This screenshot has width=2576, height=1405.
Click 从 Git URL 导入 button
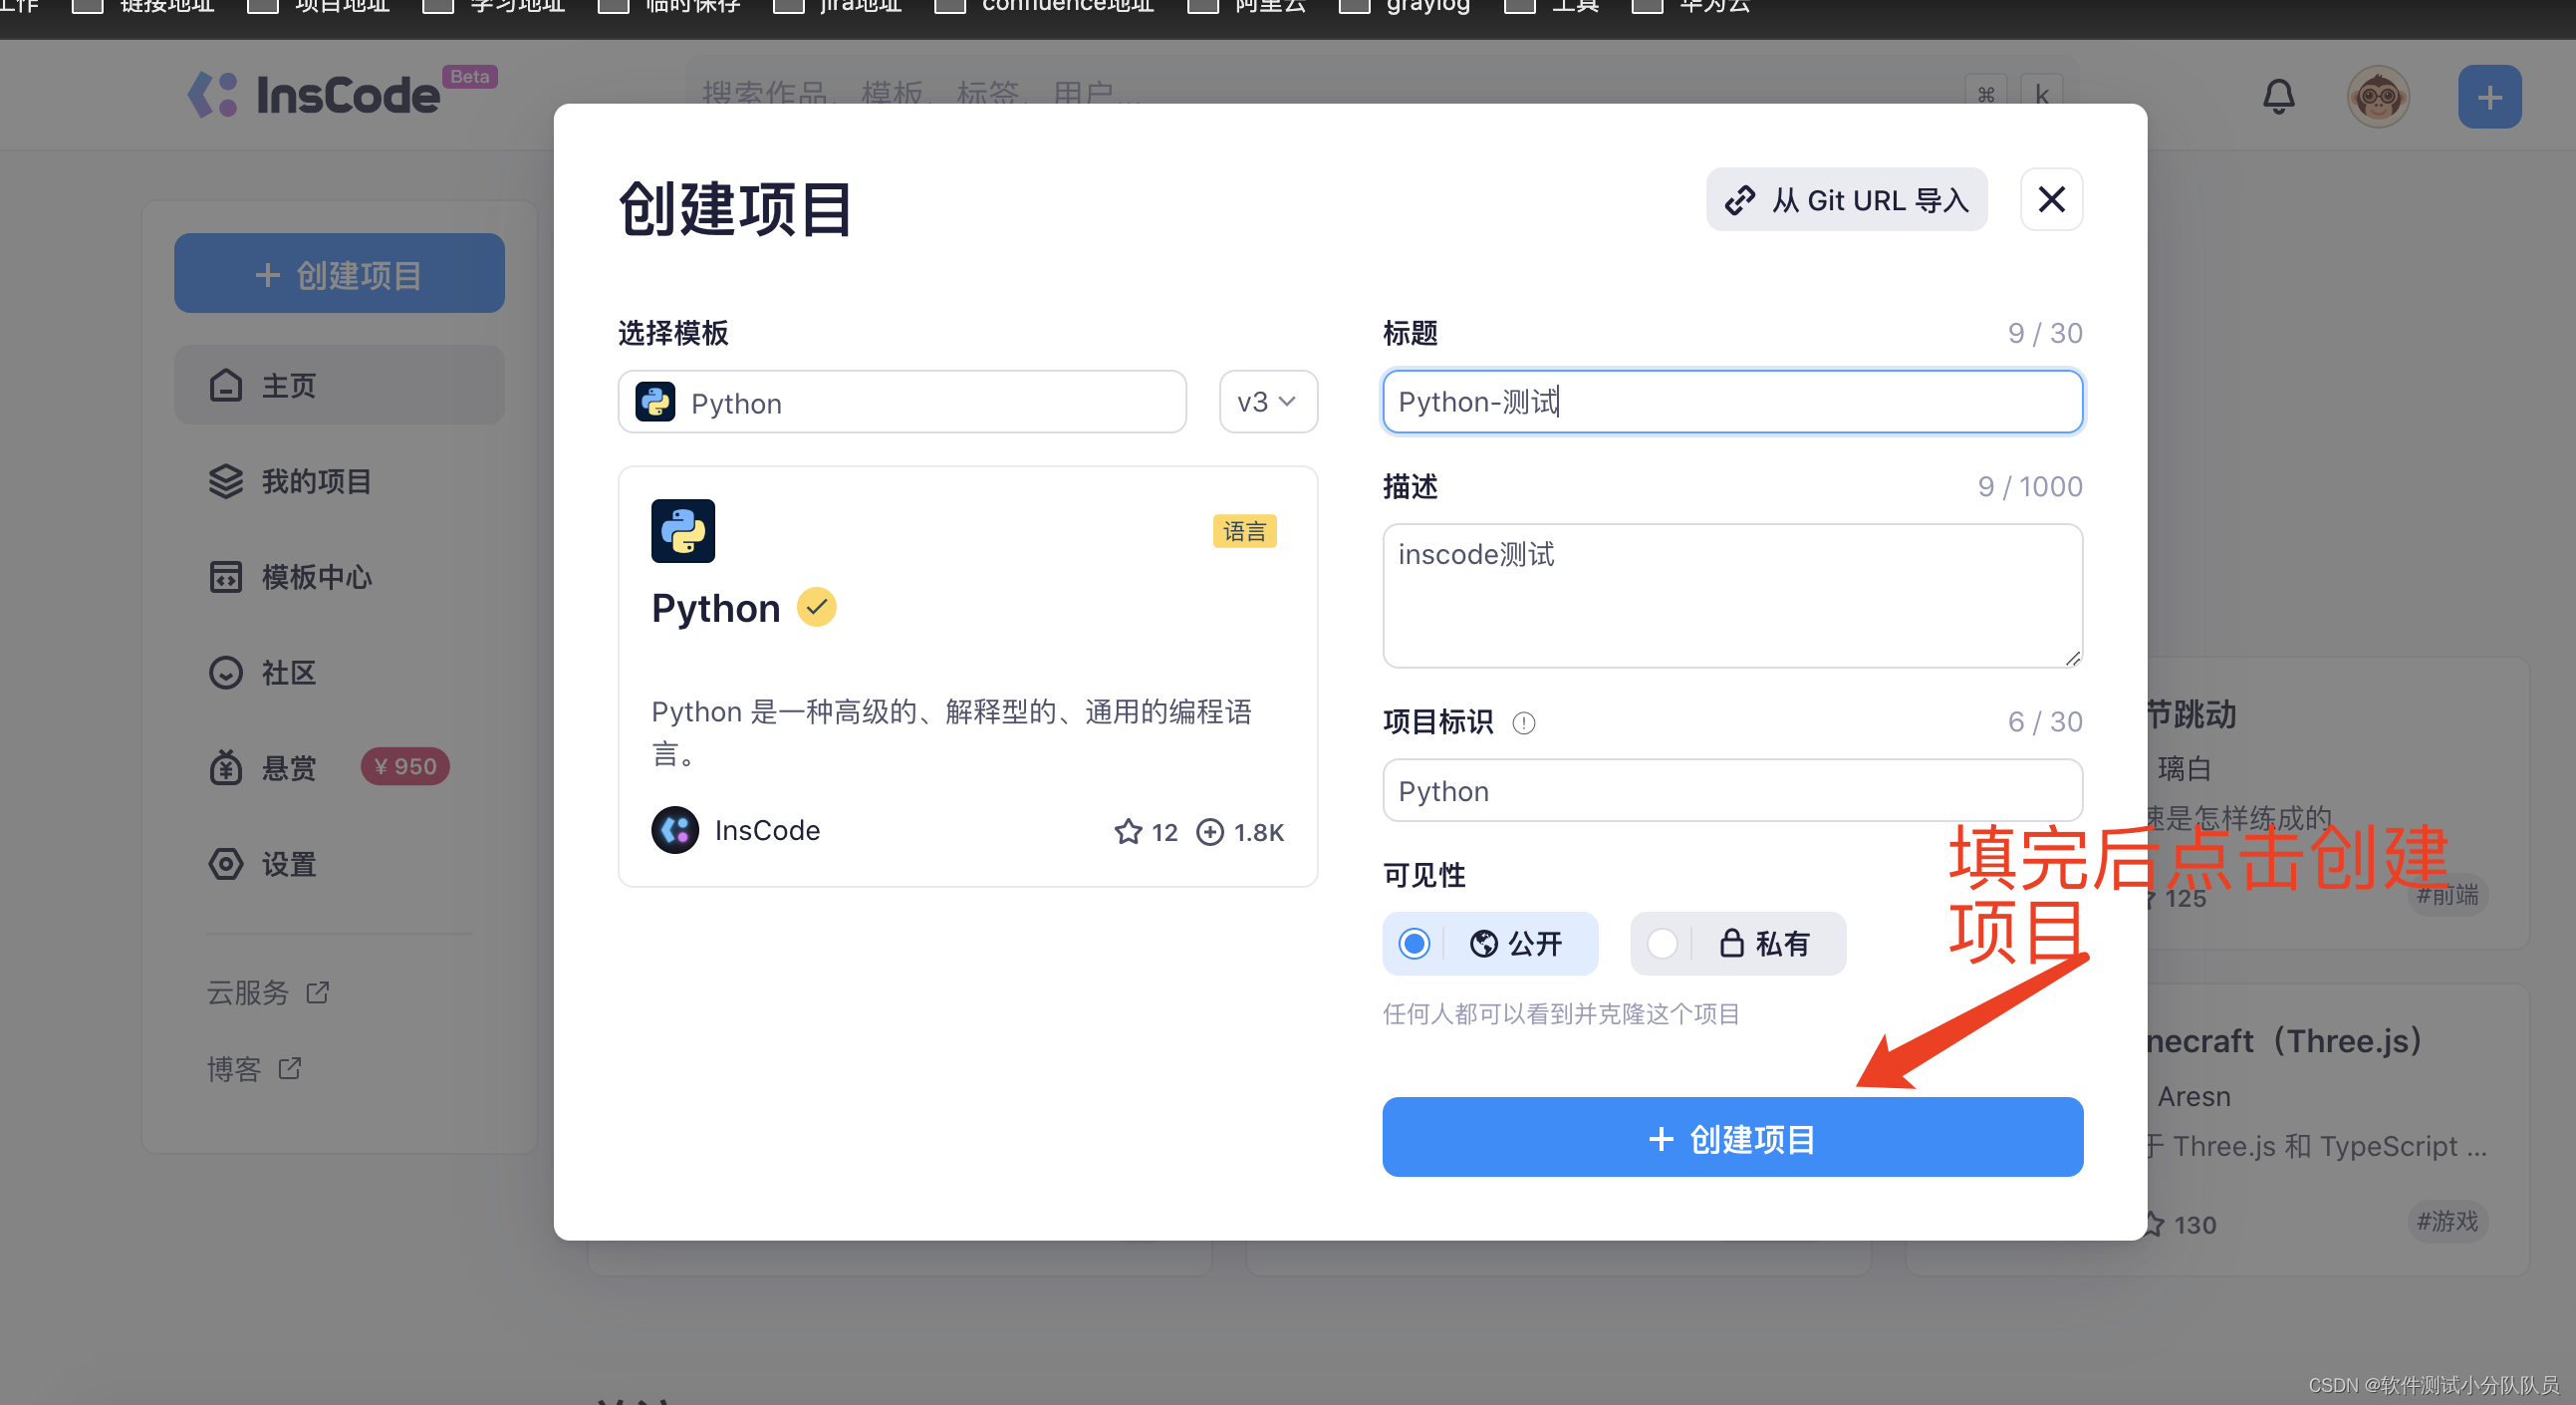click(1846, 200)
